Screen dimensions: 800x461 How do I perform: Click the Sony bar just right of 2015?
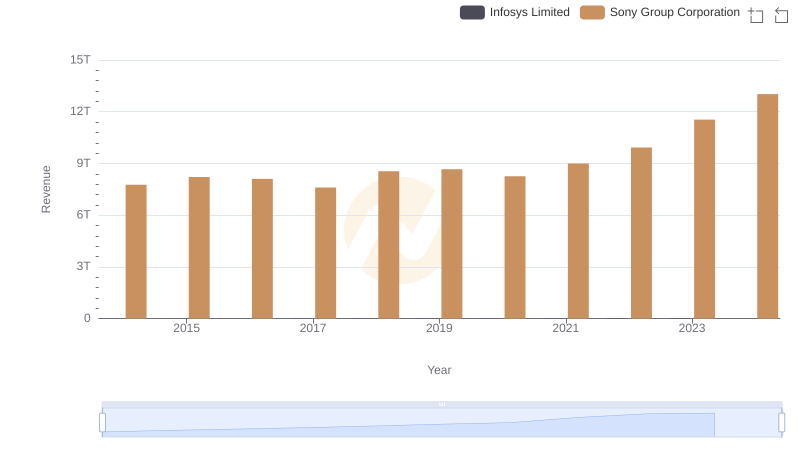point(199,248)
